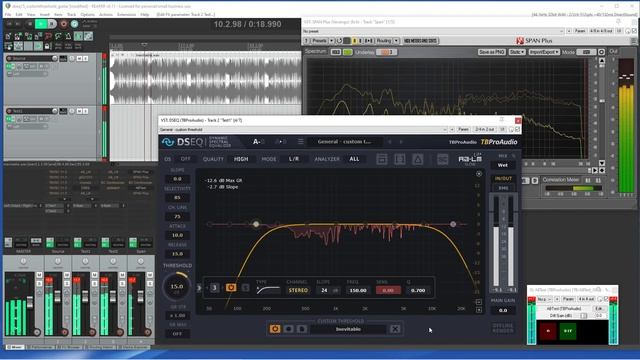Viewport: 640px width, 360px height.
Task: Toggle the band solo S button
Action: point(245,288)
